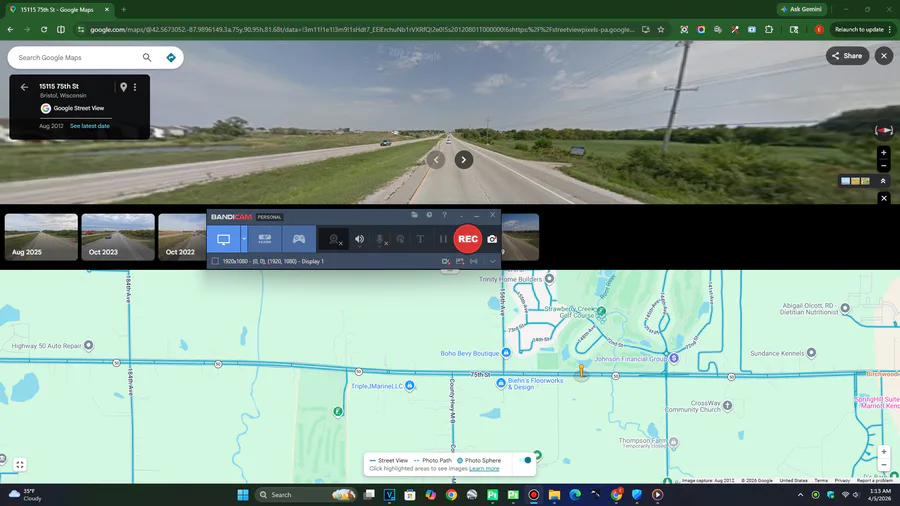
Task: Select Aug 2025 Street View thumbnail
Action: coord(41,237)
